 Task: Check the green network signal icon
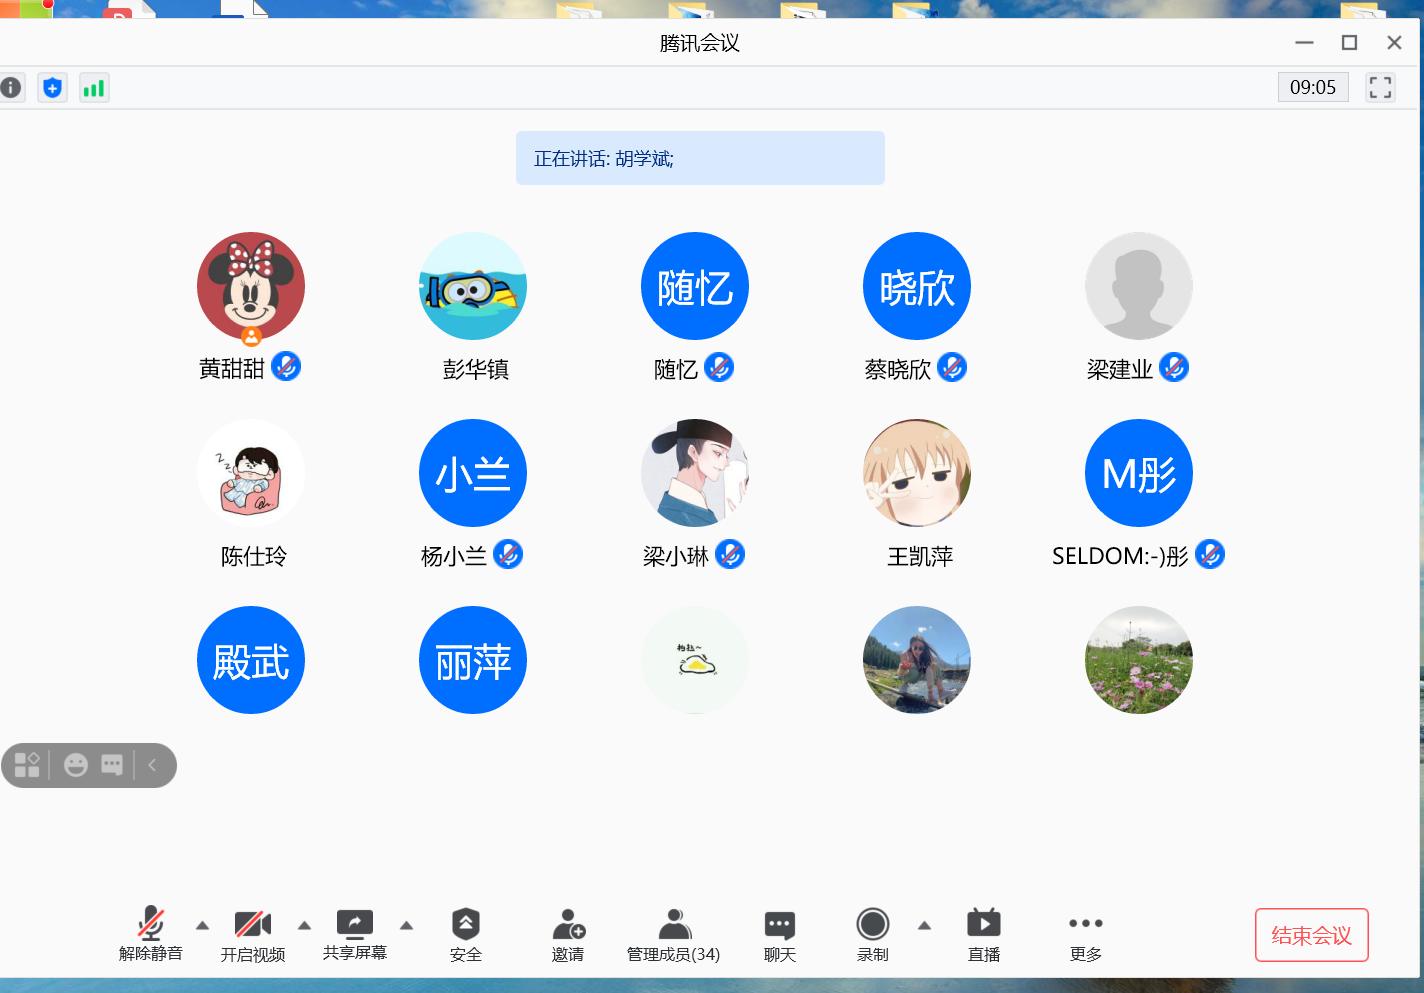[94, 88]
